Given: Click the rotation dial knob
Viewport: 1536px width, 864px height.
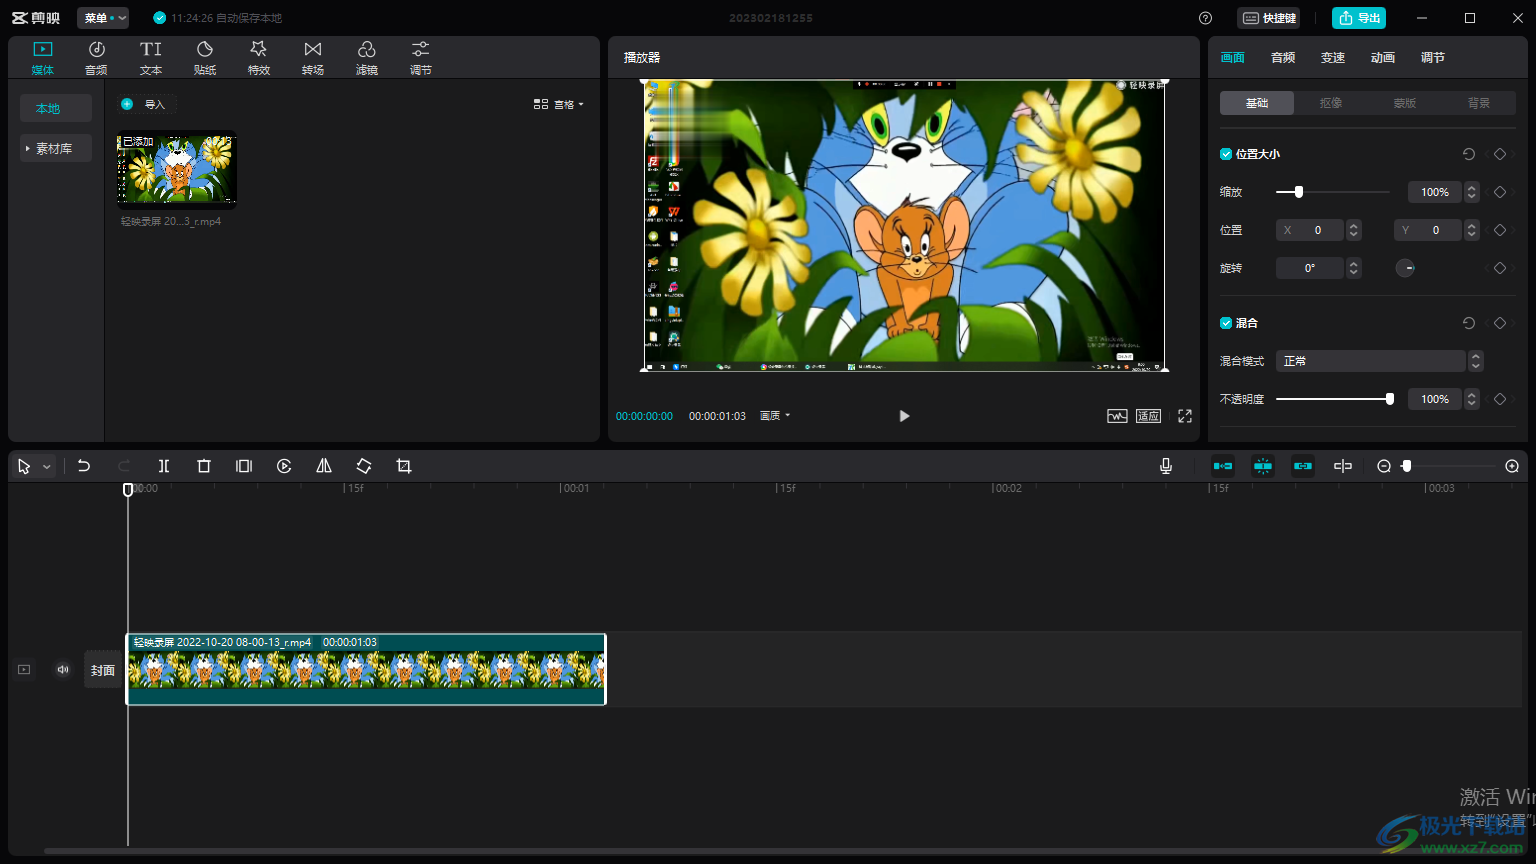Looking at the screenshot, I should coord(1405,268).
